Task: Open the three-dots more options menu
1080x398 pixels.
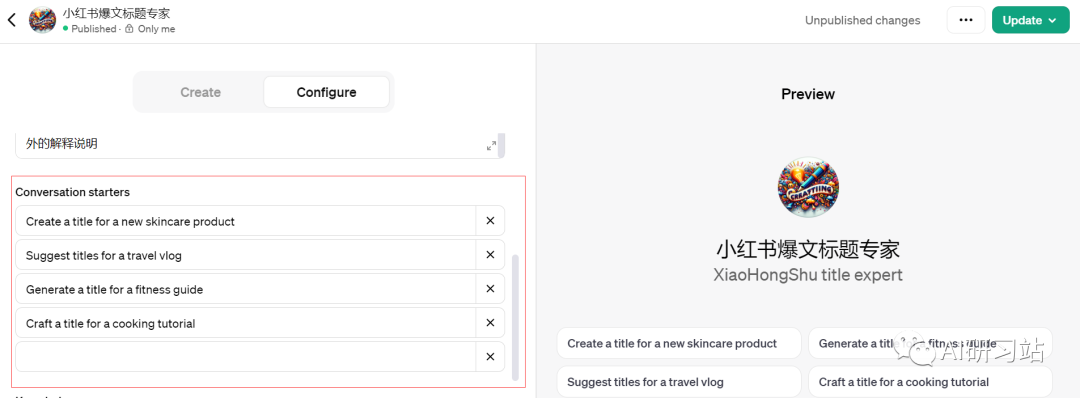Action: point(966,20)
